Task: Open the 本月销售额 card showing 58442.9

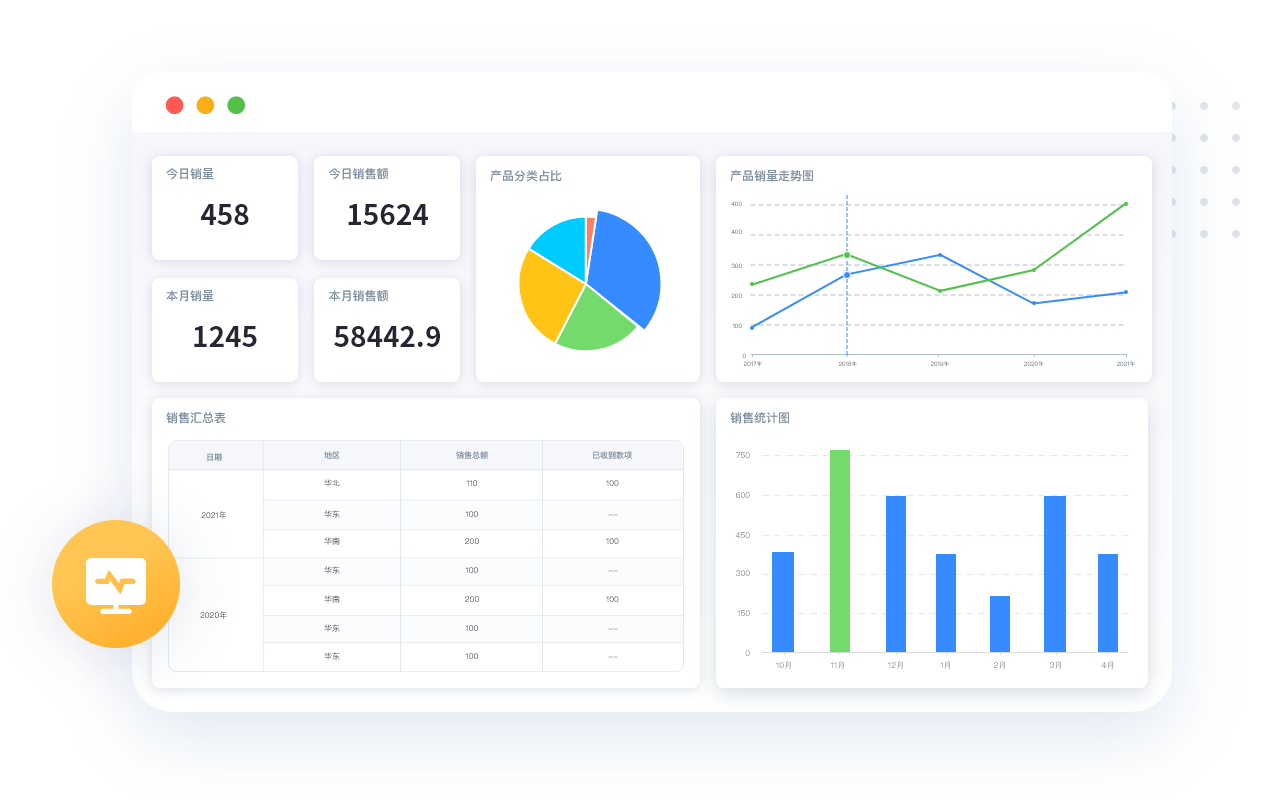Action: (387, 330)
